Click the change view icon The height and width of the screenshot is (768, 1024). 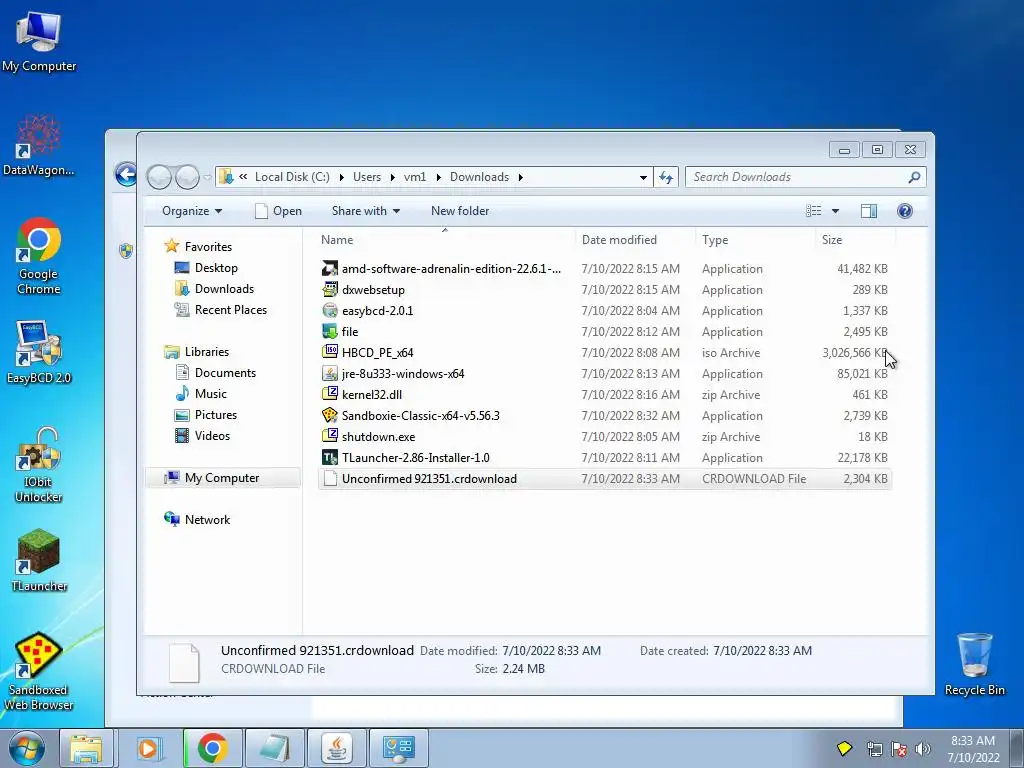point(814,211)
